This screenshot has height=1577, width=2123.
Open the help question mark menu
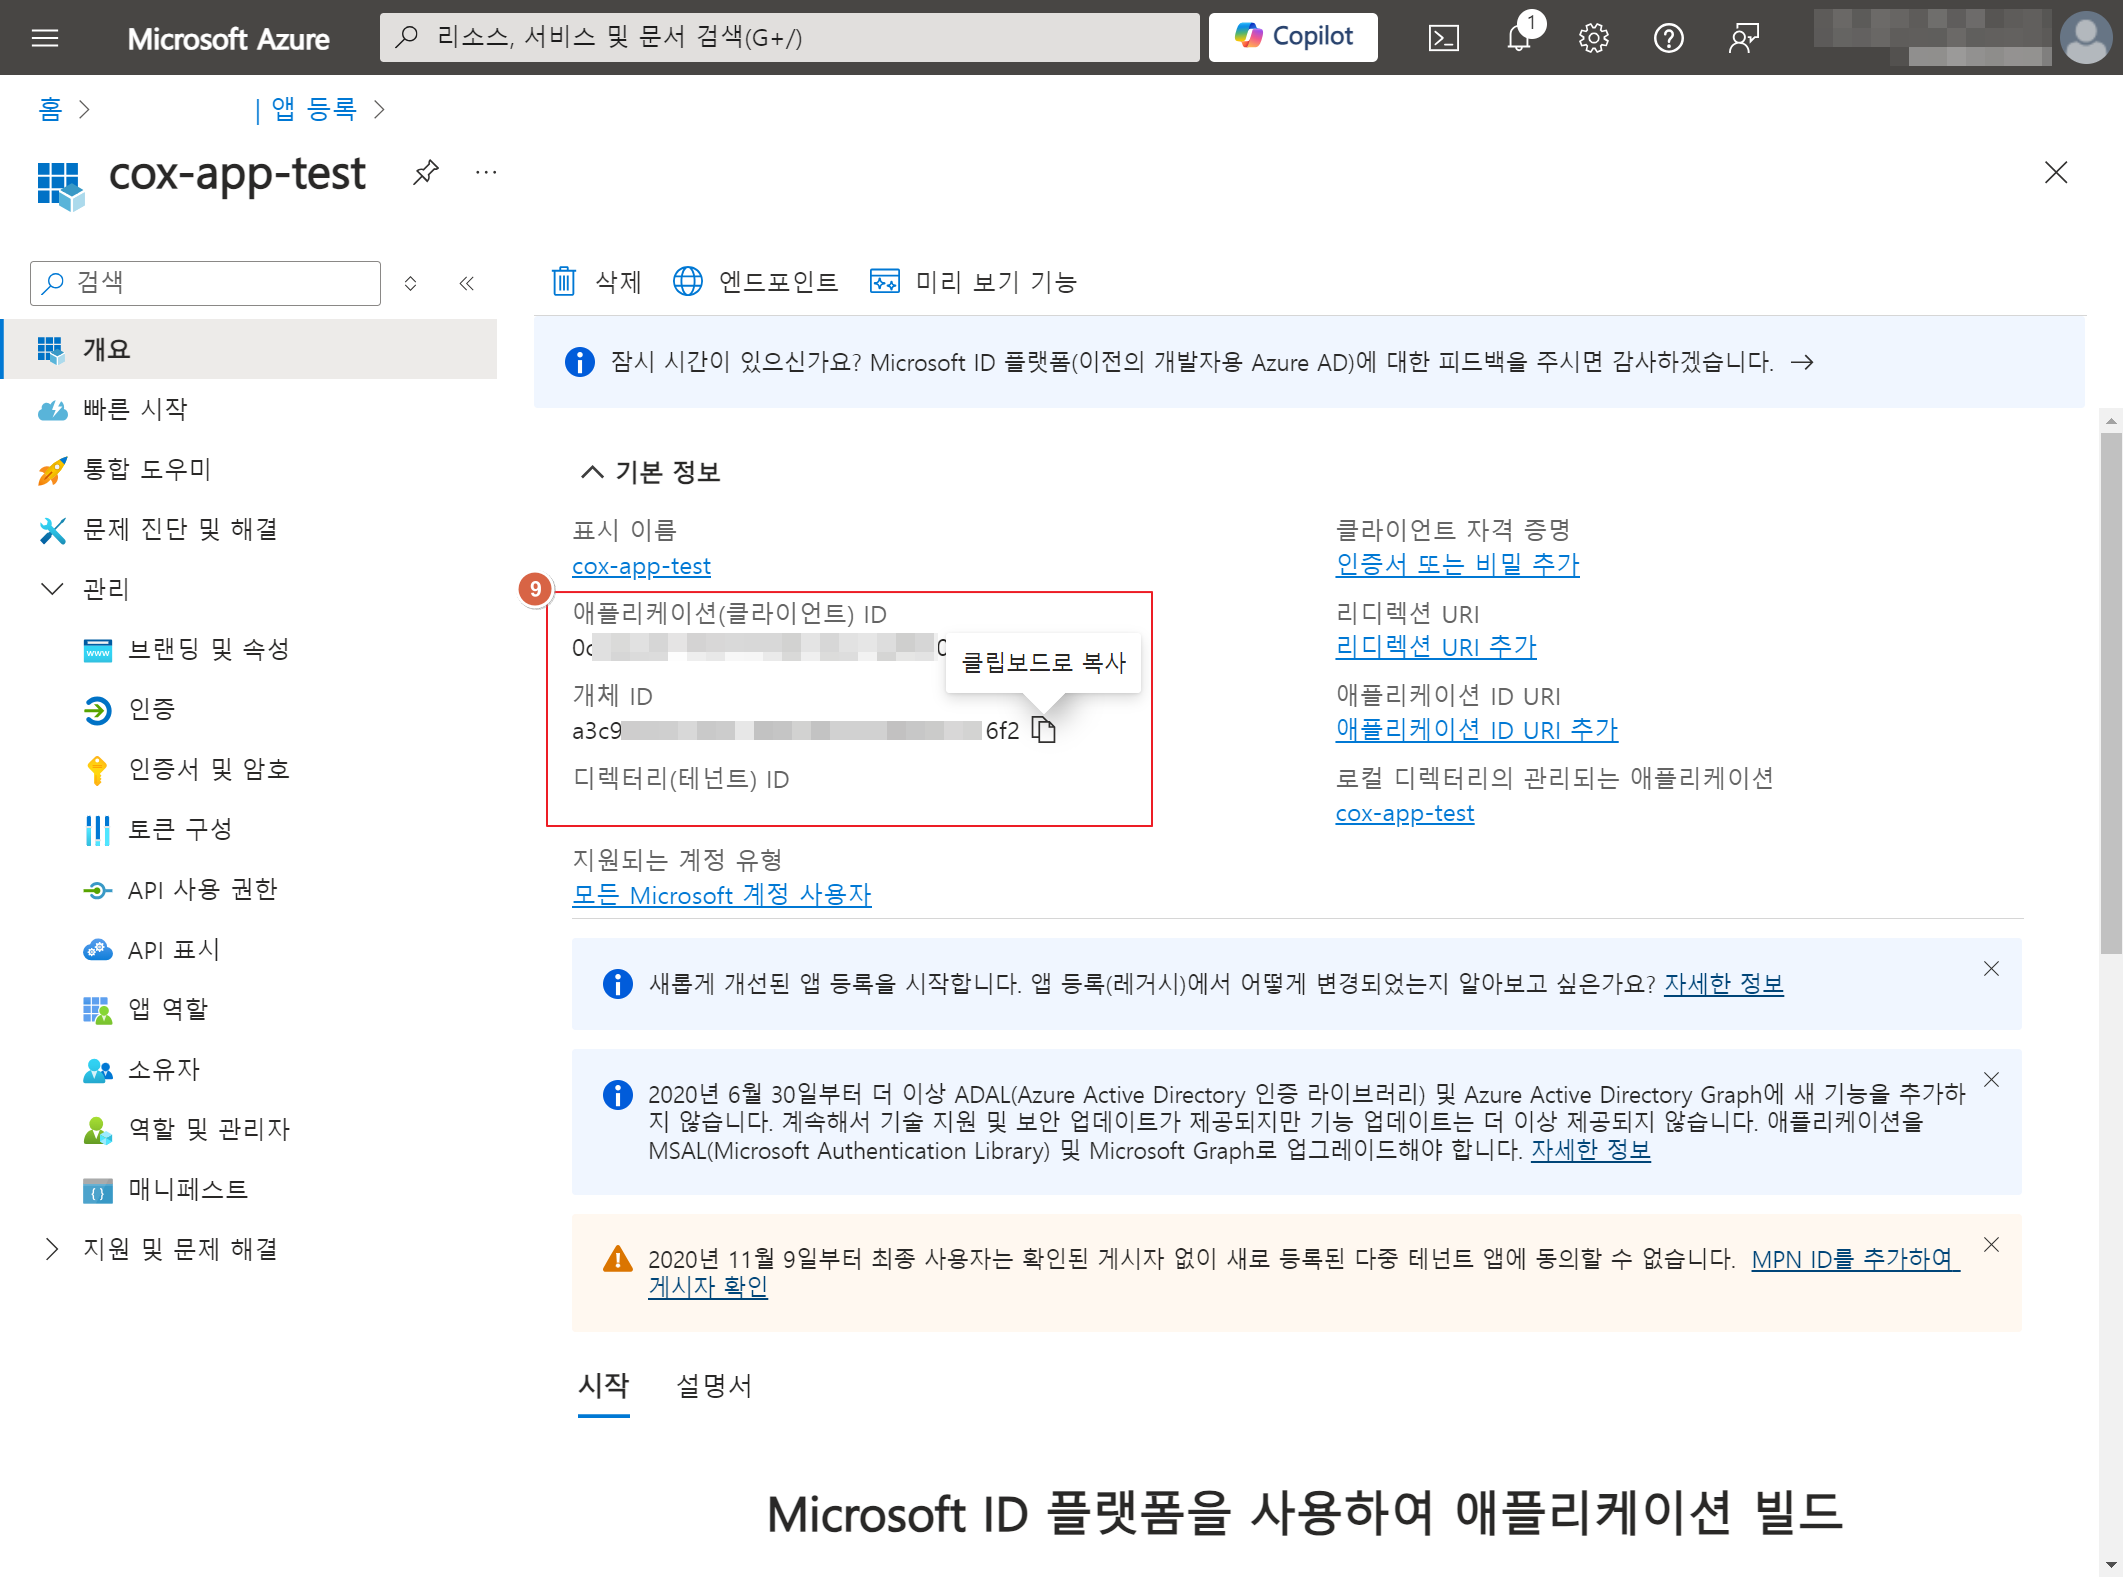1668,38
